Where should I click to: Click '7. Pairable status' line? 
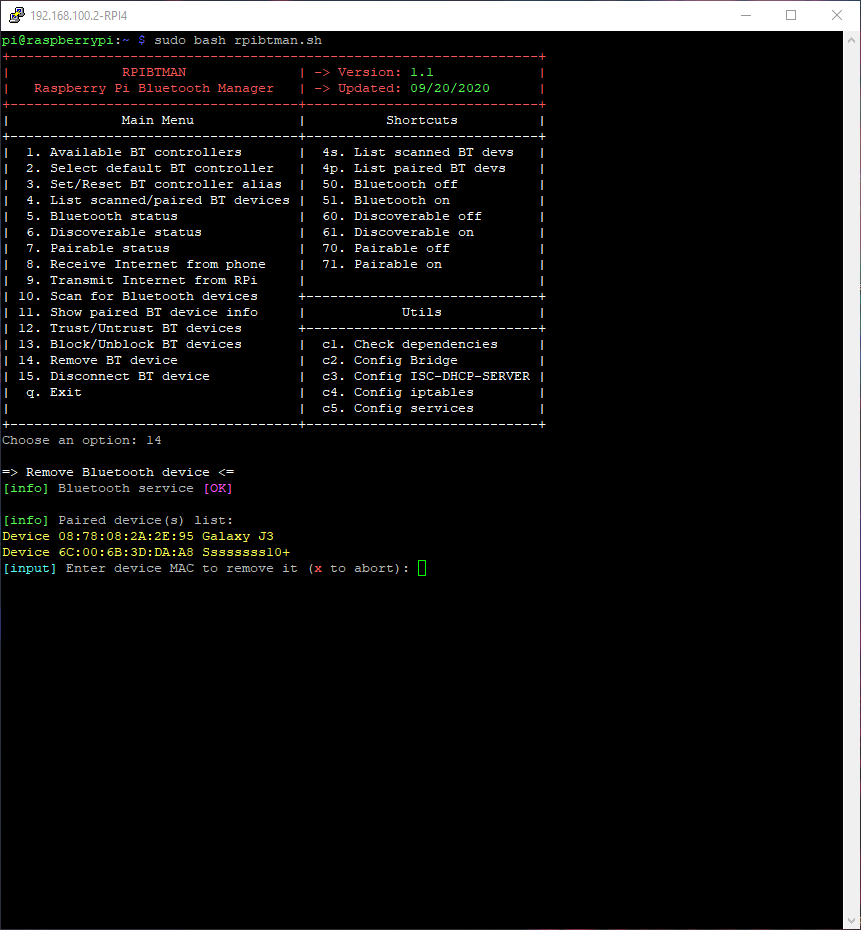pyautogui.click(x=98, y=249)
